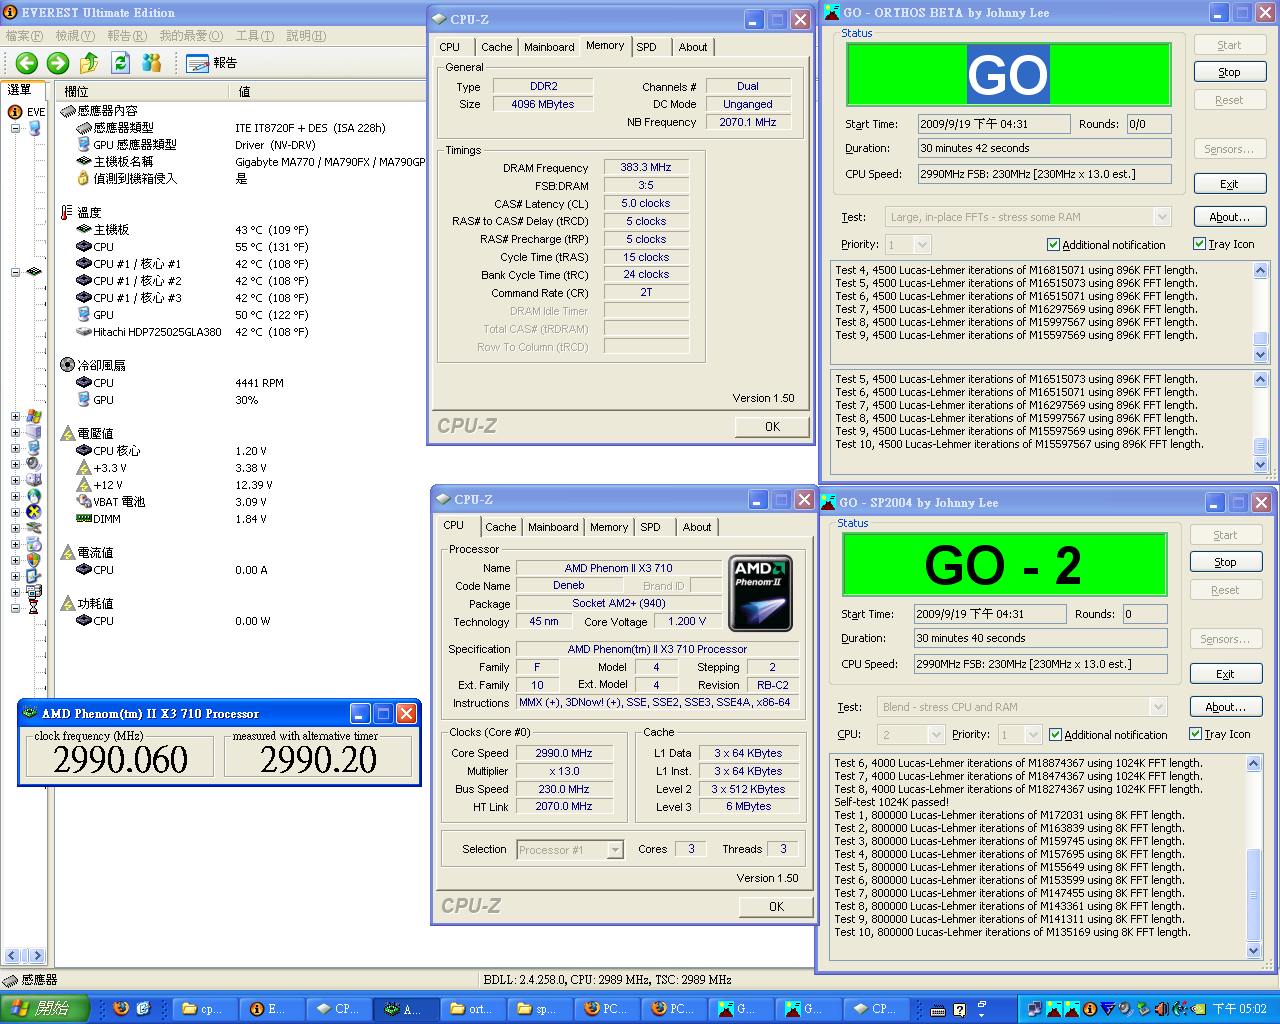This screenshot has width=1280, height=1024.
Task: Click the orange EVE root icon in tree
Action: pyautogui.click(x=15, y=111)
